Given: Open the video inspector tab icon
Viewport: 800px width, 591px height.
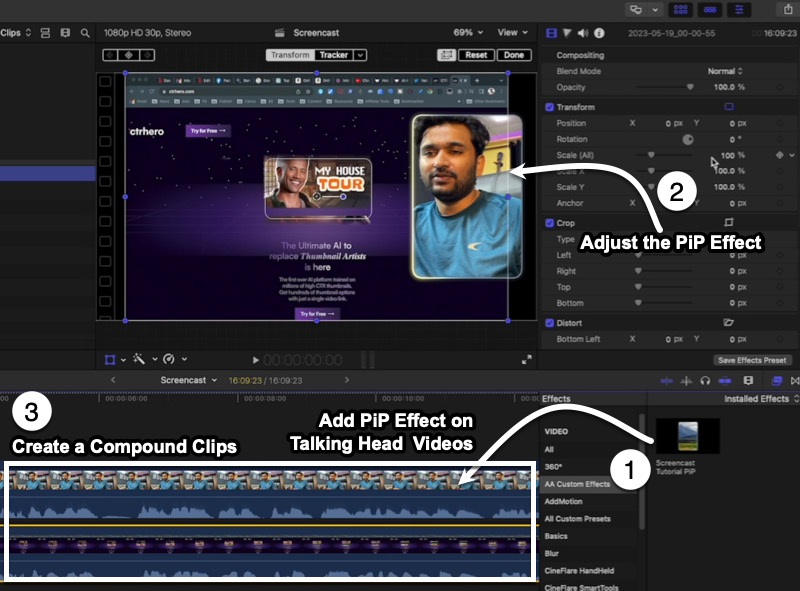Looking at the screenshot, I should [x=551, y=33].
